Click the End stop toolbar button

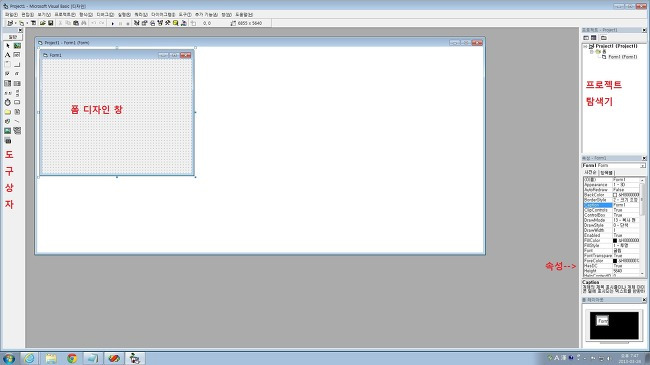pyautogui.click(x=128, y=23)
